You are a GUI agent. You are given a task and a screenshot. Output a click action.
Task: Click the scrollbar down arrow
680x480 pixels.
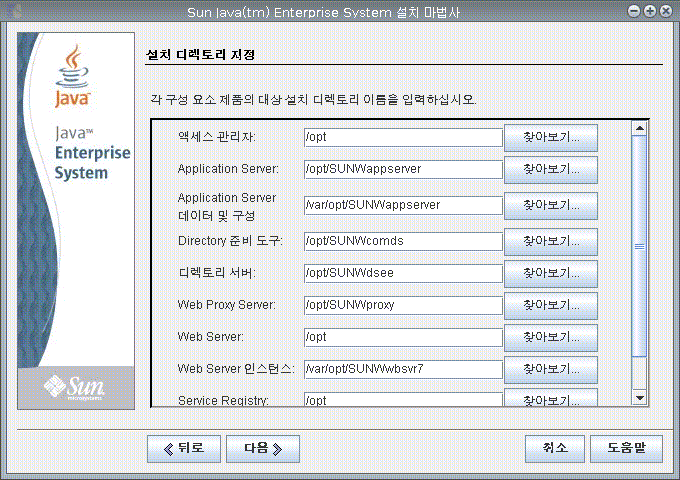[640, 398]
